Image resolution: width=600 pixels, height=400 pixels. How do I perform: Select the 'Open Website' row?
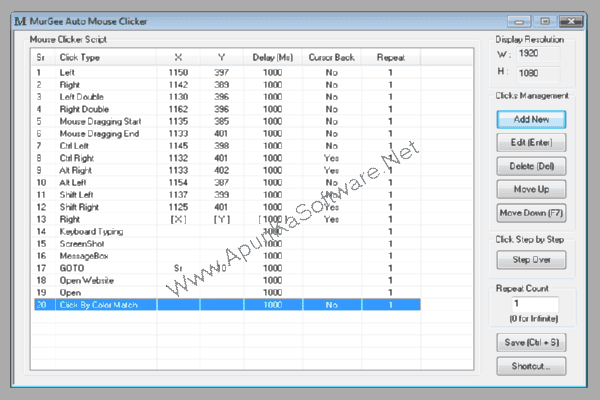click(227, 281)
